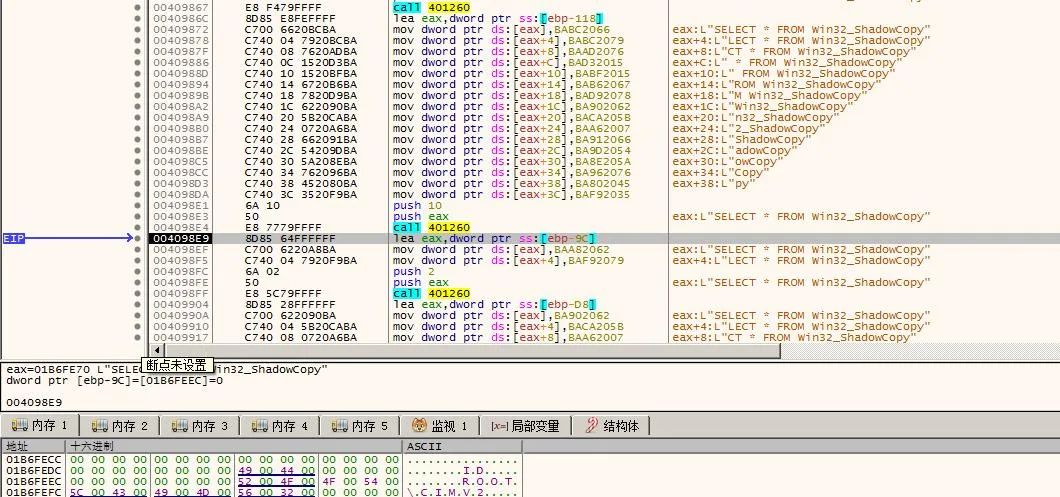The image size is (1060, 497).
Task: Toggle breakpoint dot beside address 00409917
Action: 138,337
